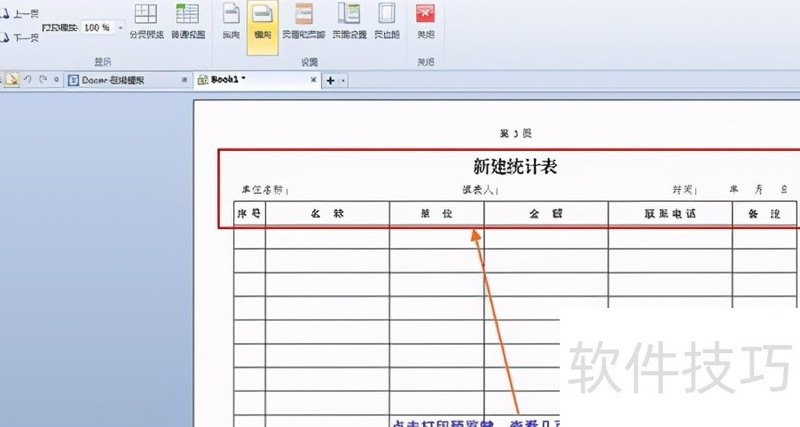
Task: Click the 序号 column header
Action: 249,213
